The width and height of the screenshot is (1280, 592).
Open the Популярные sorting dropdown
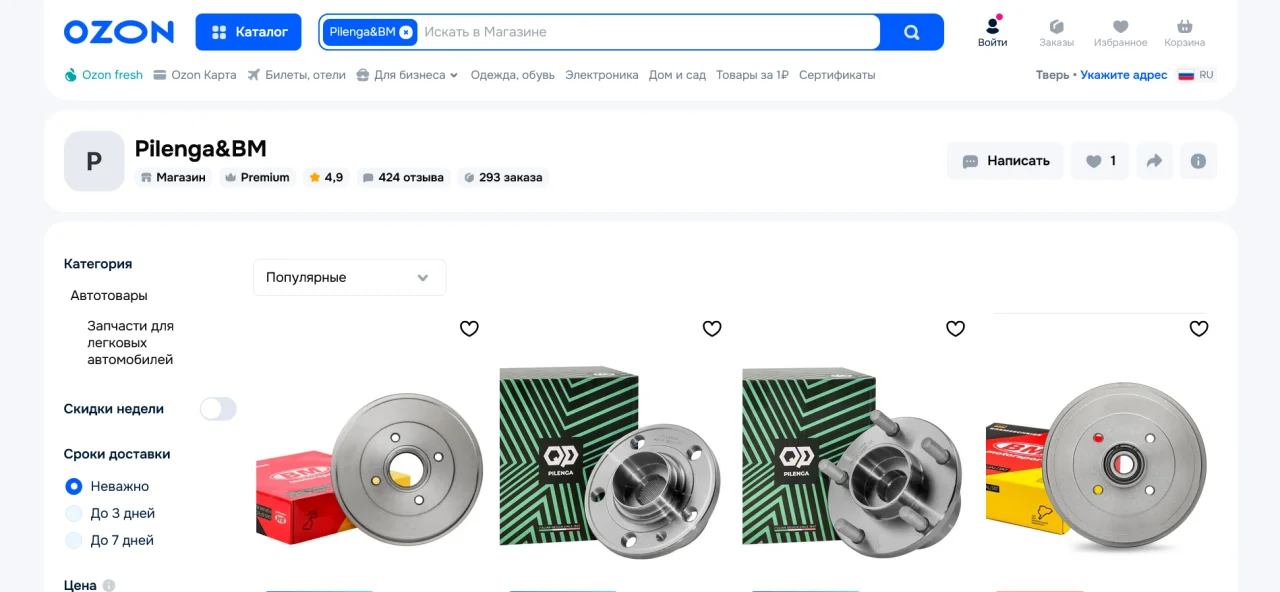(349, 278)
